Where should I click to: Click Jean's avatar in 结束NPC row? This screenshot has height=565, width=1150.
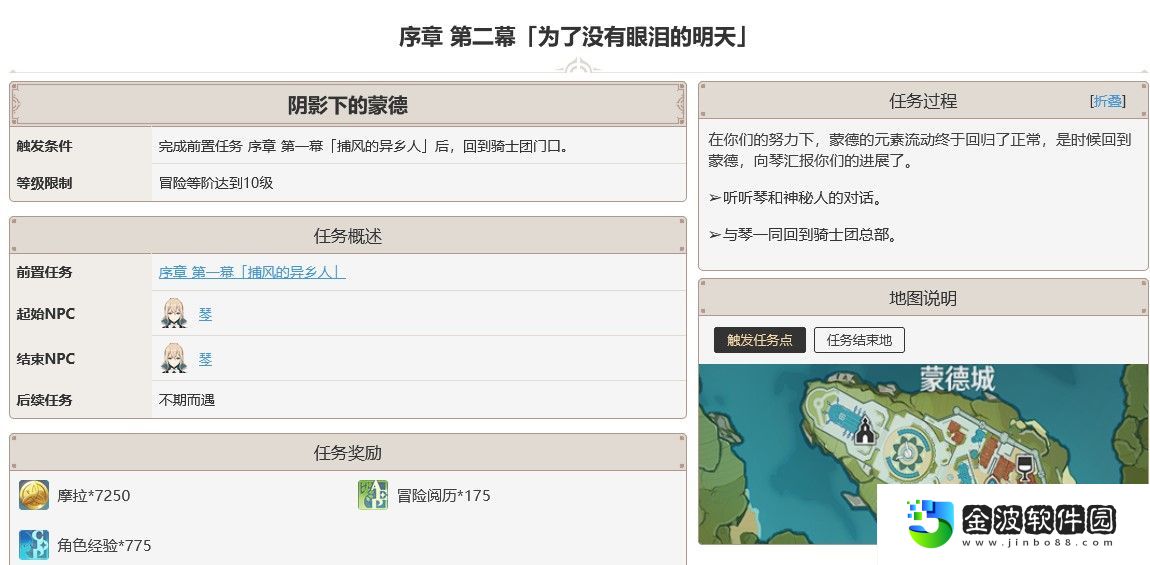coord(174,358)
